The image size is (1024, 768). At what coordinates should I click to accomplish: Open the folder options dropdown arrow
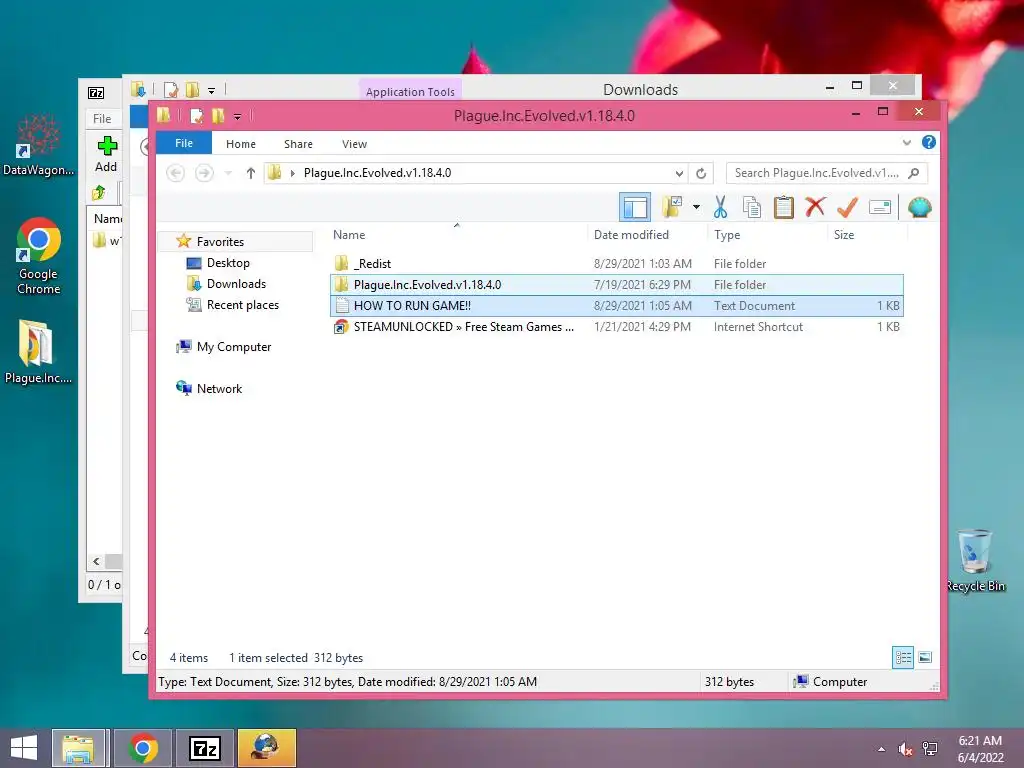point(696,208)
